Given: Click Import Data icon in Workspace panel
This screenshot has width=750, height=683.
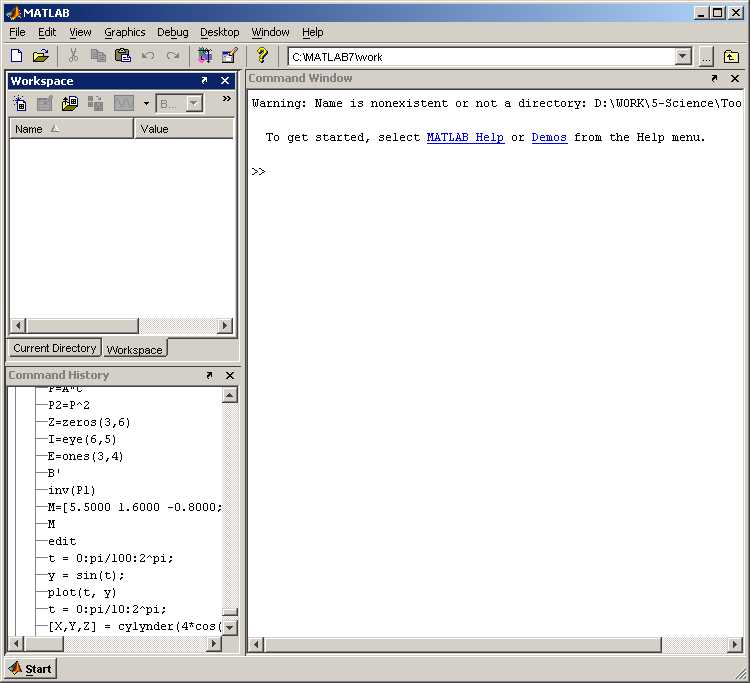Looking at the screenshot, I should tap(70, 103).
